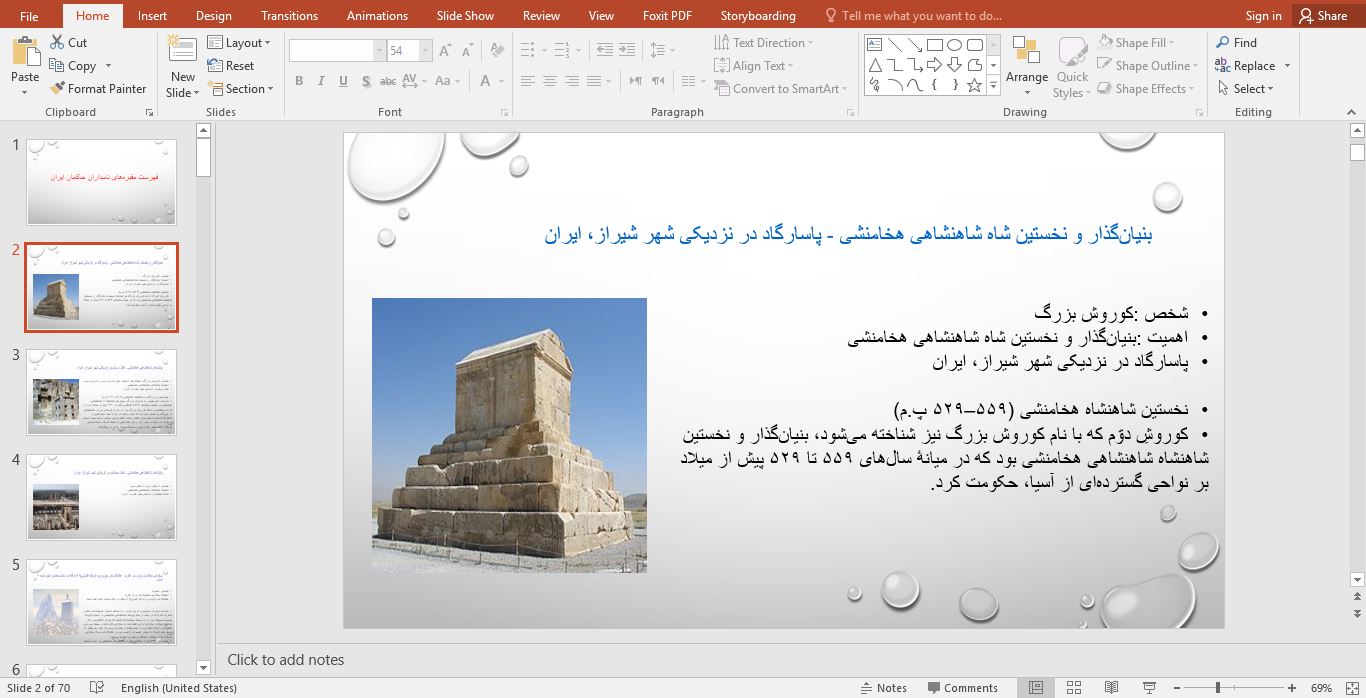Toggle the Notes pane
1366x698 pixels.
click(883, 688)
